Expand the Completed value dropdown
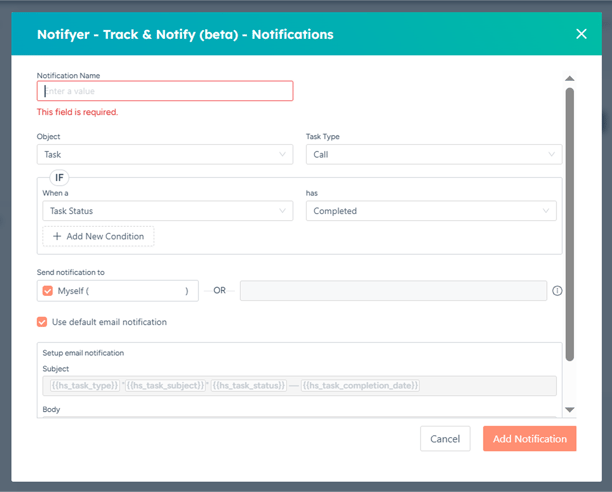The width and height of the screenshot is (612, 492). (x=431, y=211)
